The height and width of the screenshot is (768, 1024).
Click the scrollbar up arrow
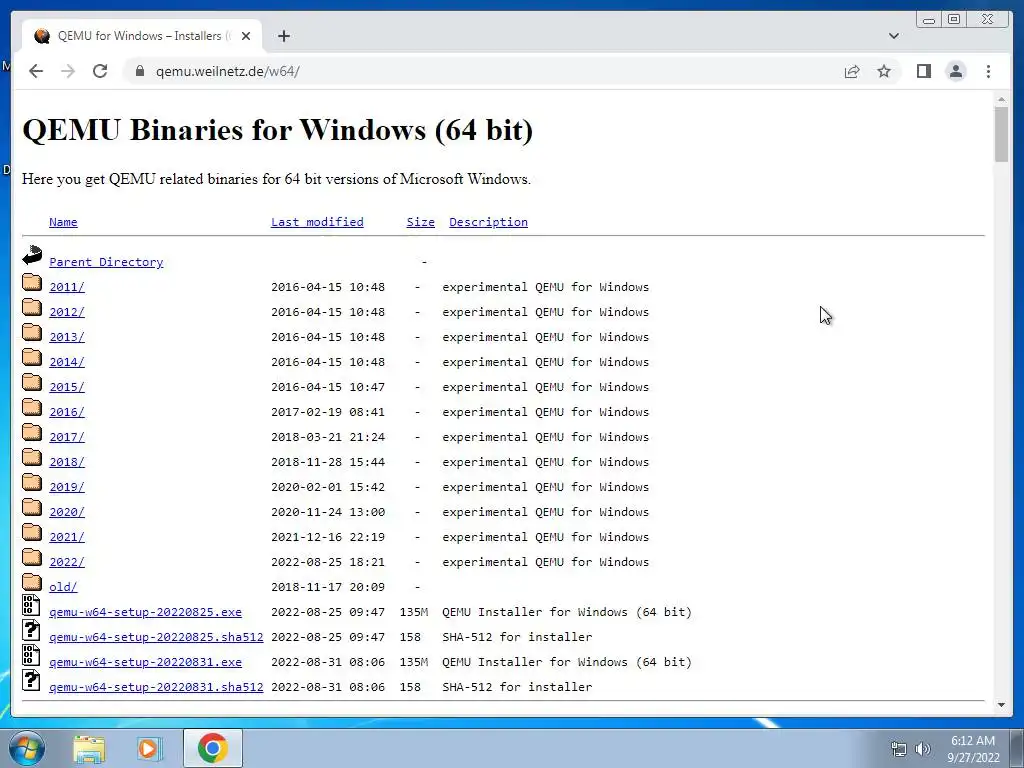pos(1001,99)
